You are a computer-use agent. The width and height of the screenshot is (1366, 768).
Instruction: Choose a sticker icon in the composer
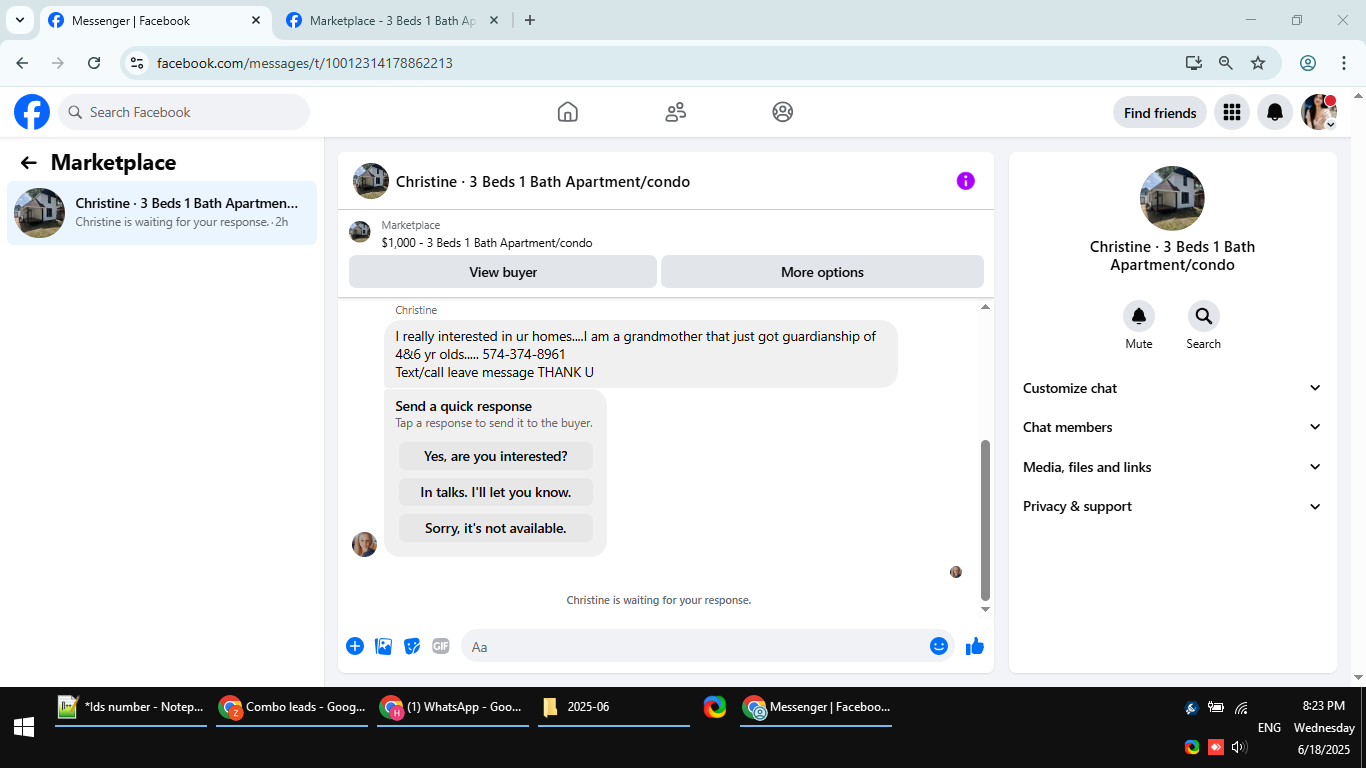click(x=412, y=646)
